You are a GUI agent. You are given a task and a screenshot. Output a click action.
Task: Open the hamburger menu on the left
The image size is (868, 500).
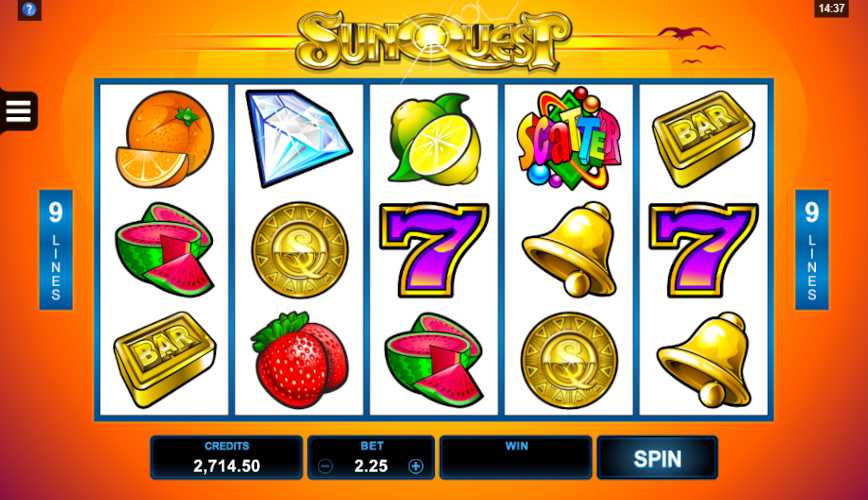tap(18, 111)
